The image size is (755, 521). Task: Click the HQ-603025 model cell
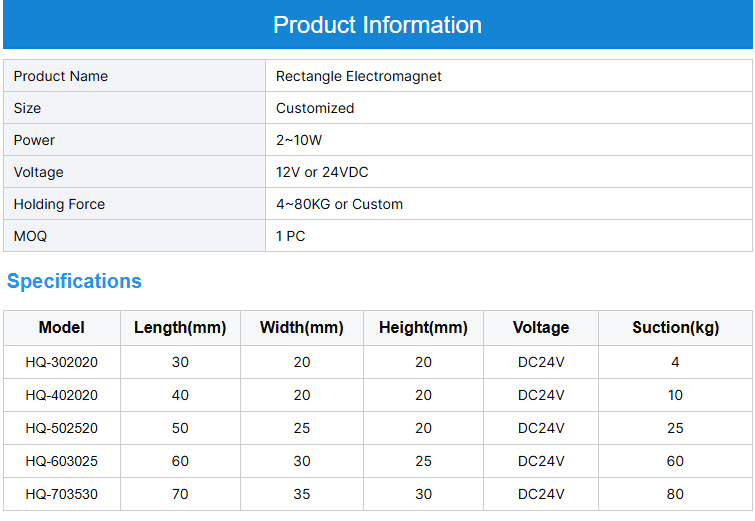tap(62, 461)
